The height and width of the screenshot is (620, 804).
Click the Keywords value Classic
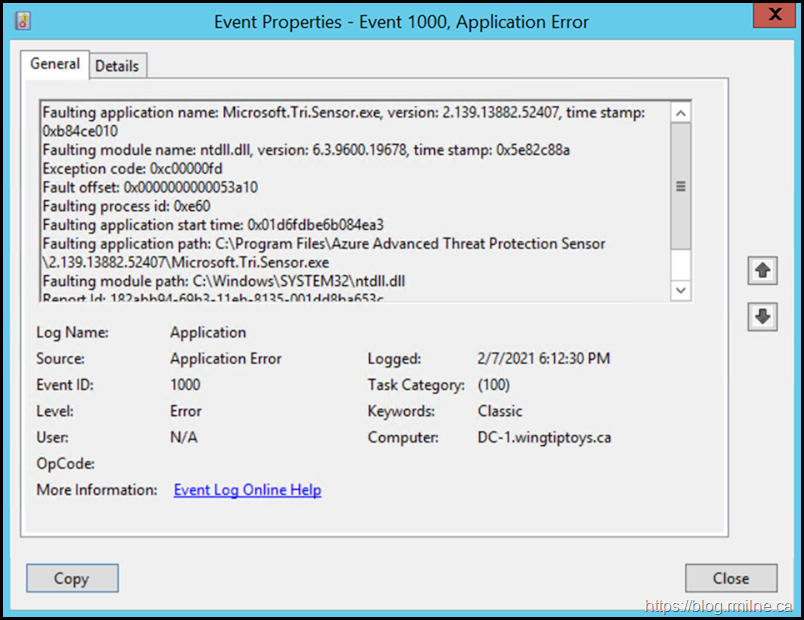(499, 411)
